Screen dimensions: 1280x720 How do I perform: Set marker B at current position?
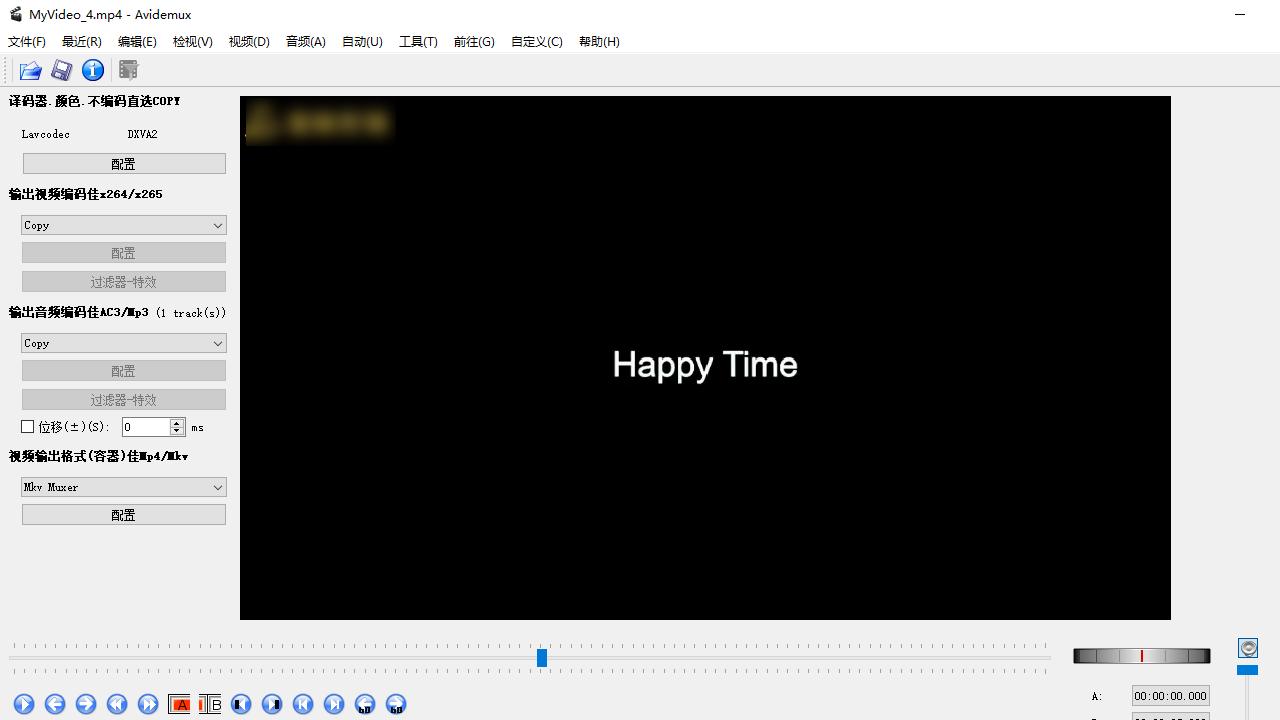coord(210,704)
